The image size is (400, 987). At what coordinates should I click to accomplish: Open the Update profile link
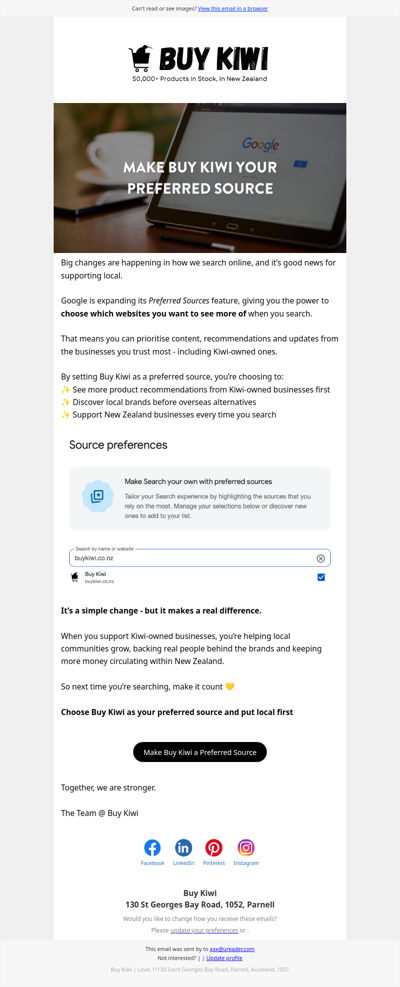[x=224, y=958]
